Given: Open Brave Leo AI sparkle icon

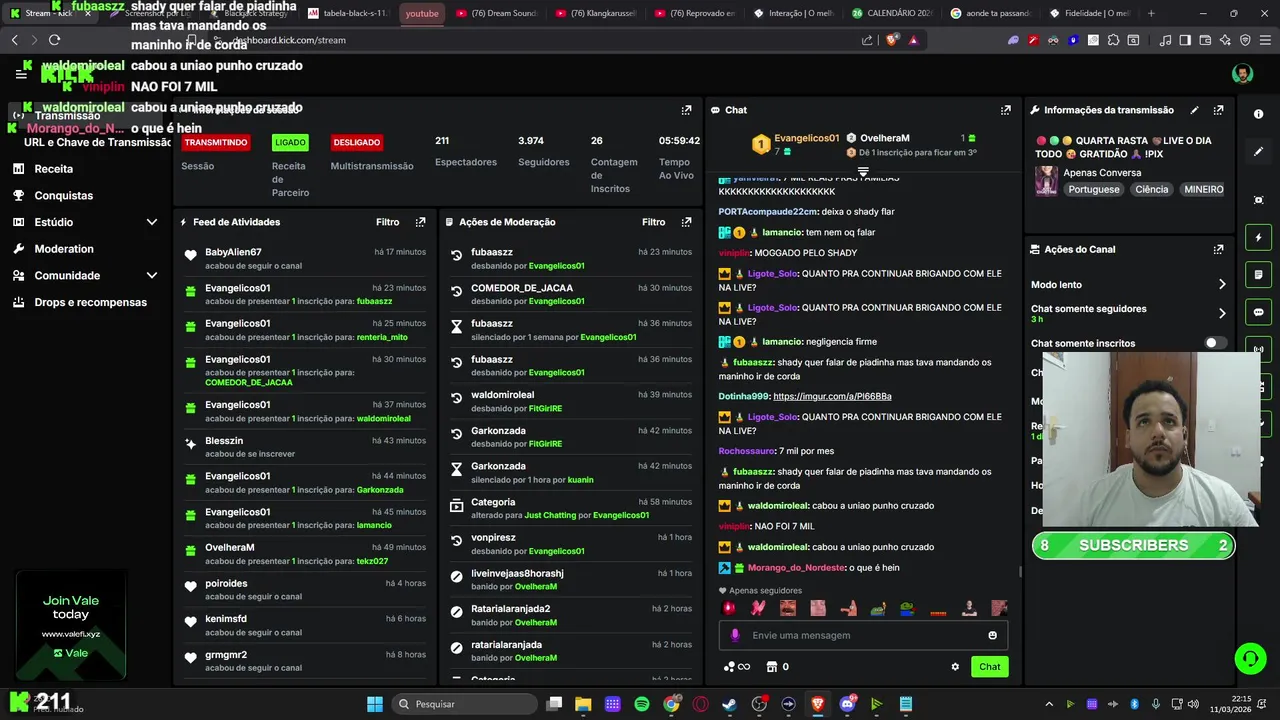Looking at the screenshot, I should pos(1225,40).
